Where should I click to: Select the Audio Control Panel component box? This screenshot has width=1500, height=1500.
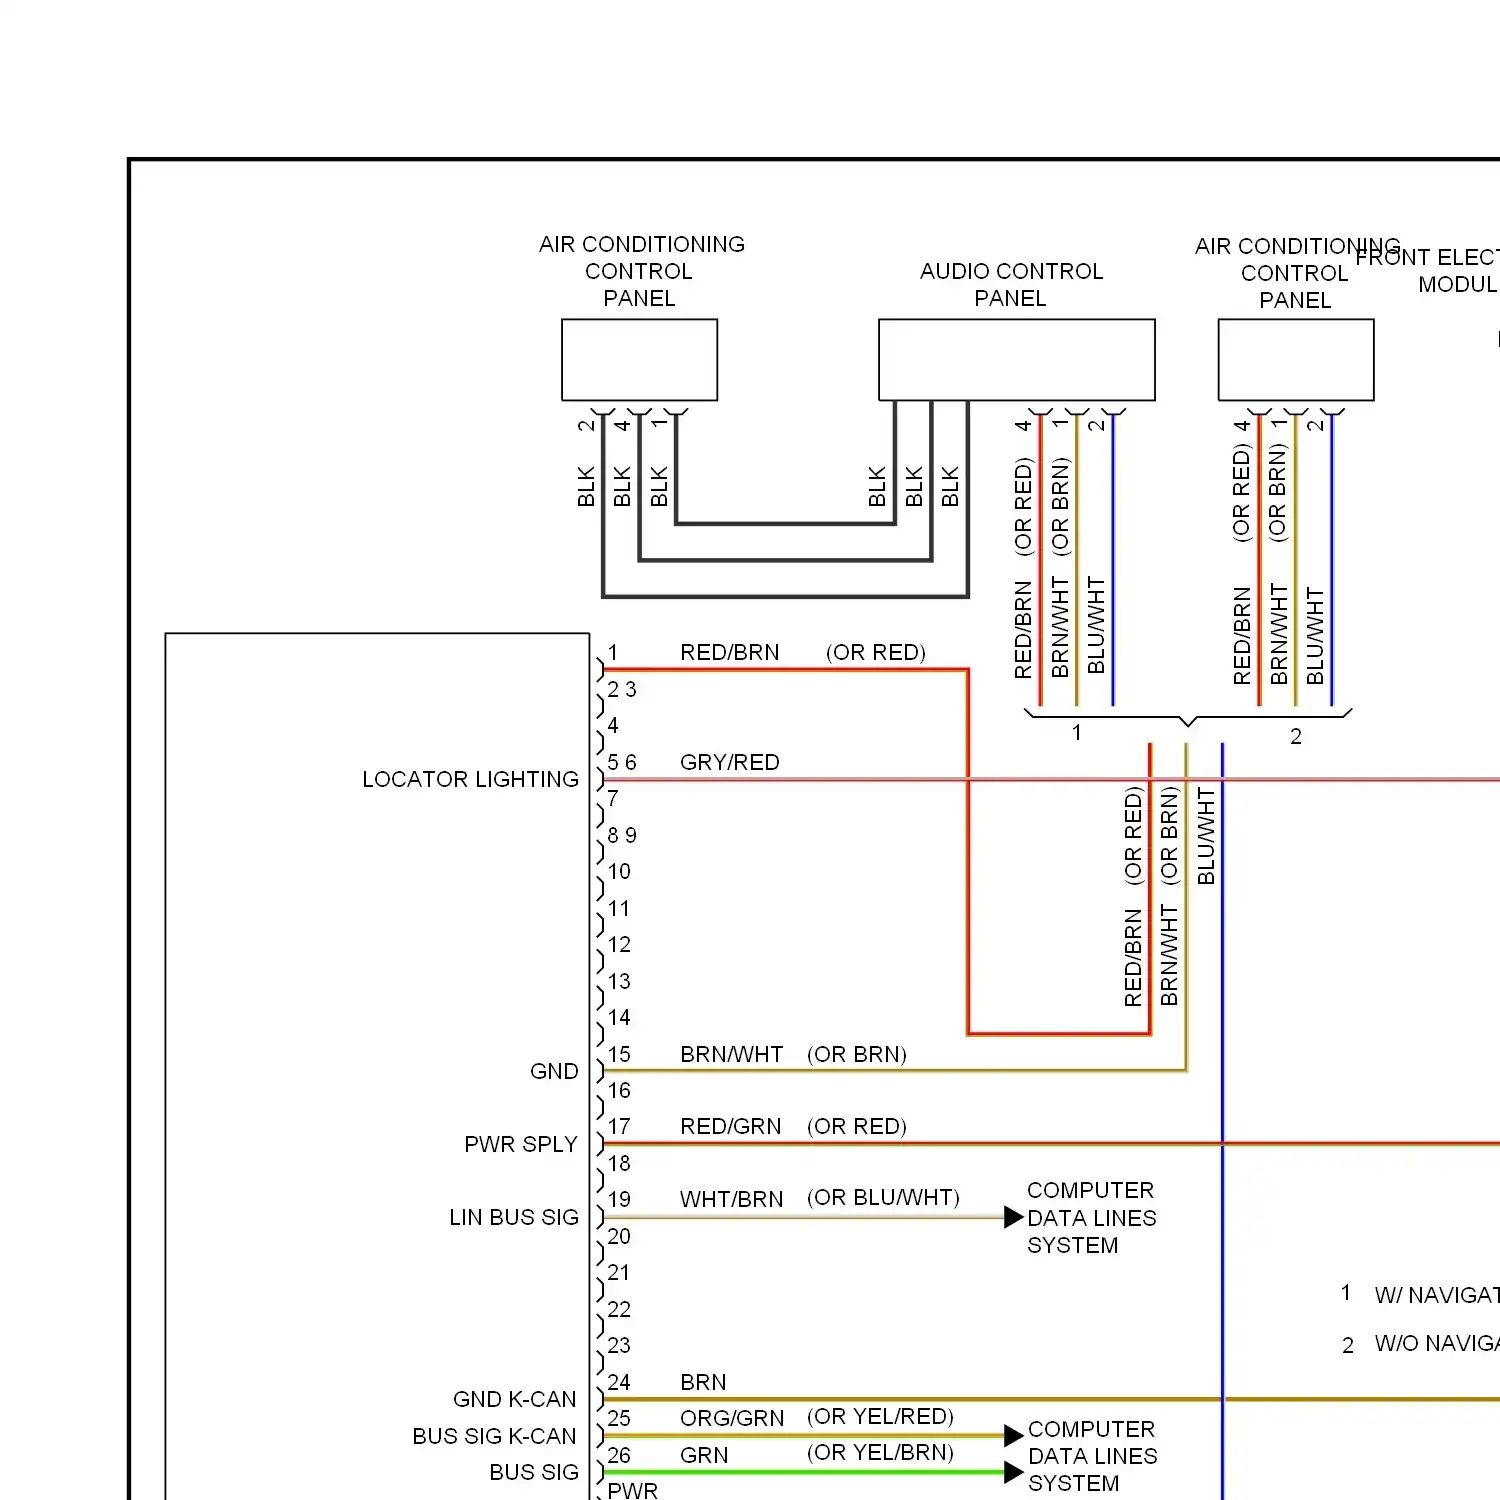(1016, 360)
